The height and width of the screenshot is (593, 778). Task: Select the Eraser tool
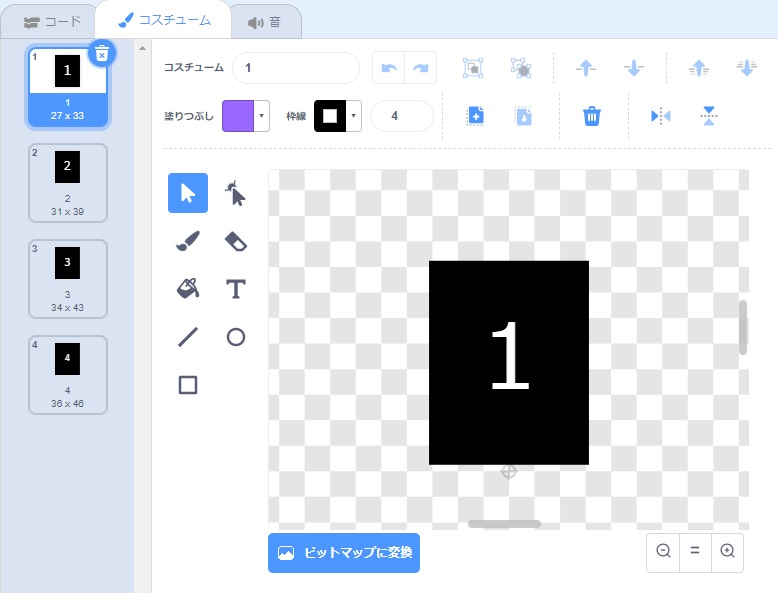click(236, 242)
